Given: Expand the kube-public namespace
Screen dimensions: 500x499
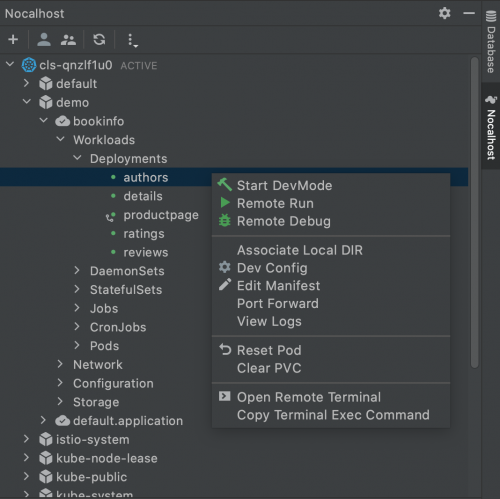Looking at the screenshot, I should 26,476.
